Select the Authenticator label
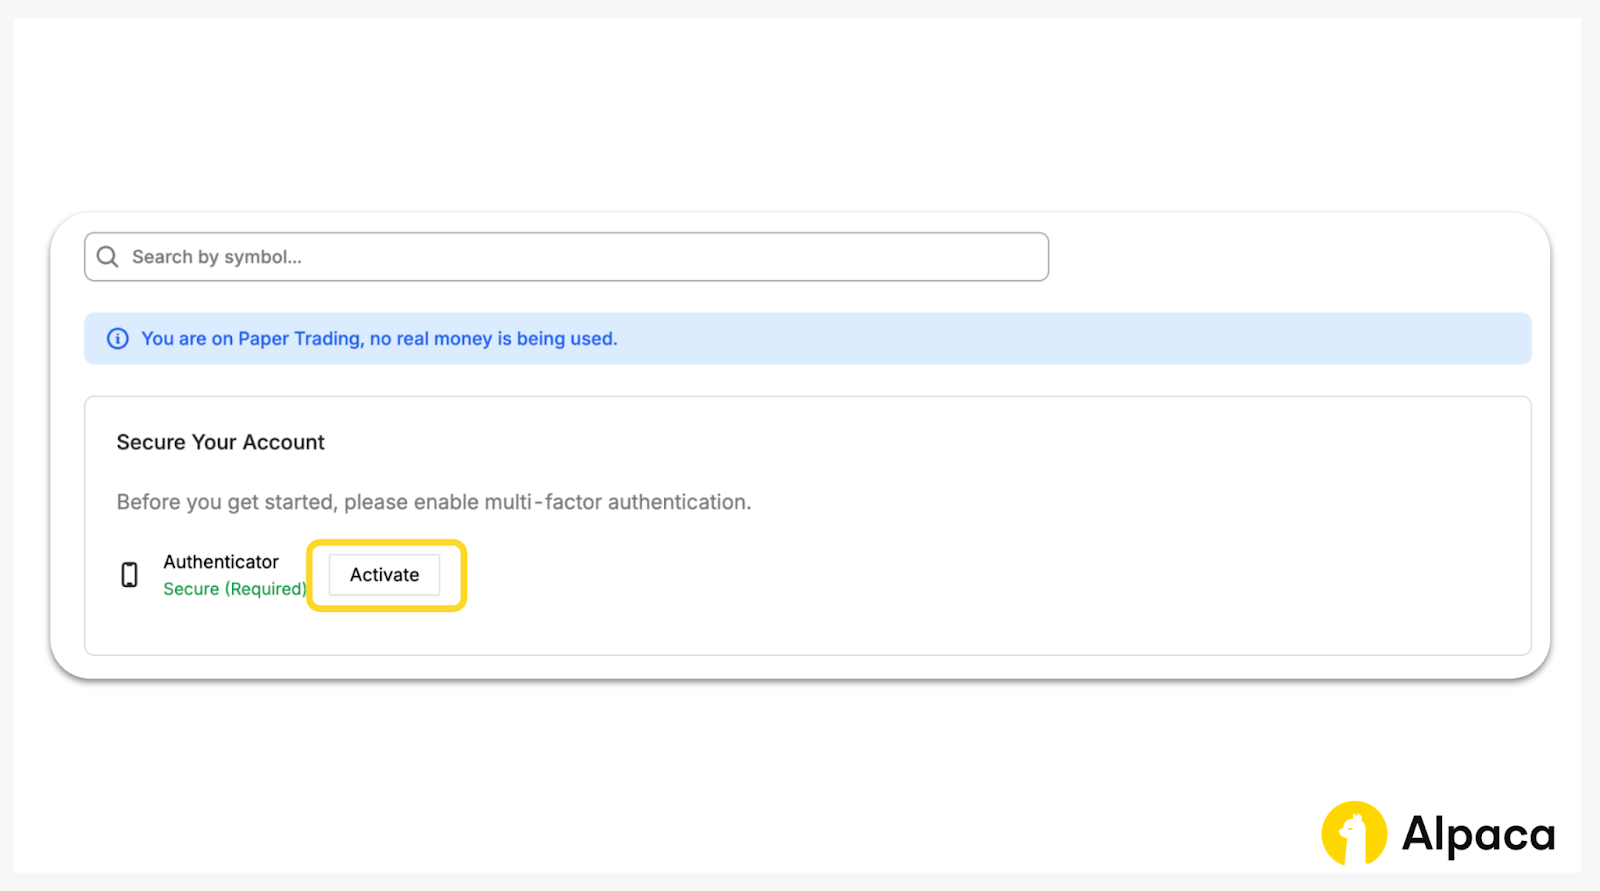This screenshot has height=891, width=1600. coord(221,562)
